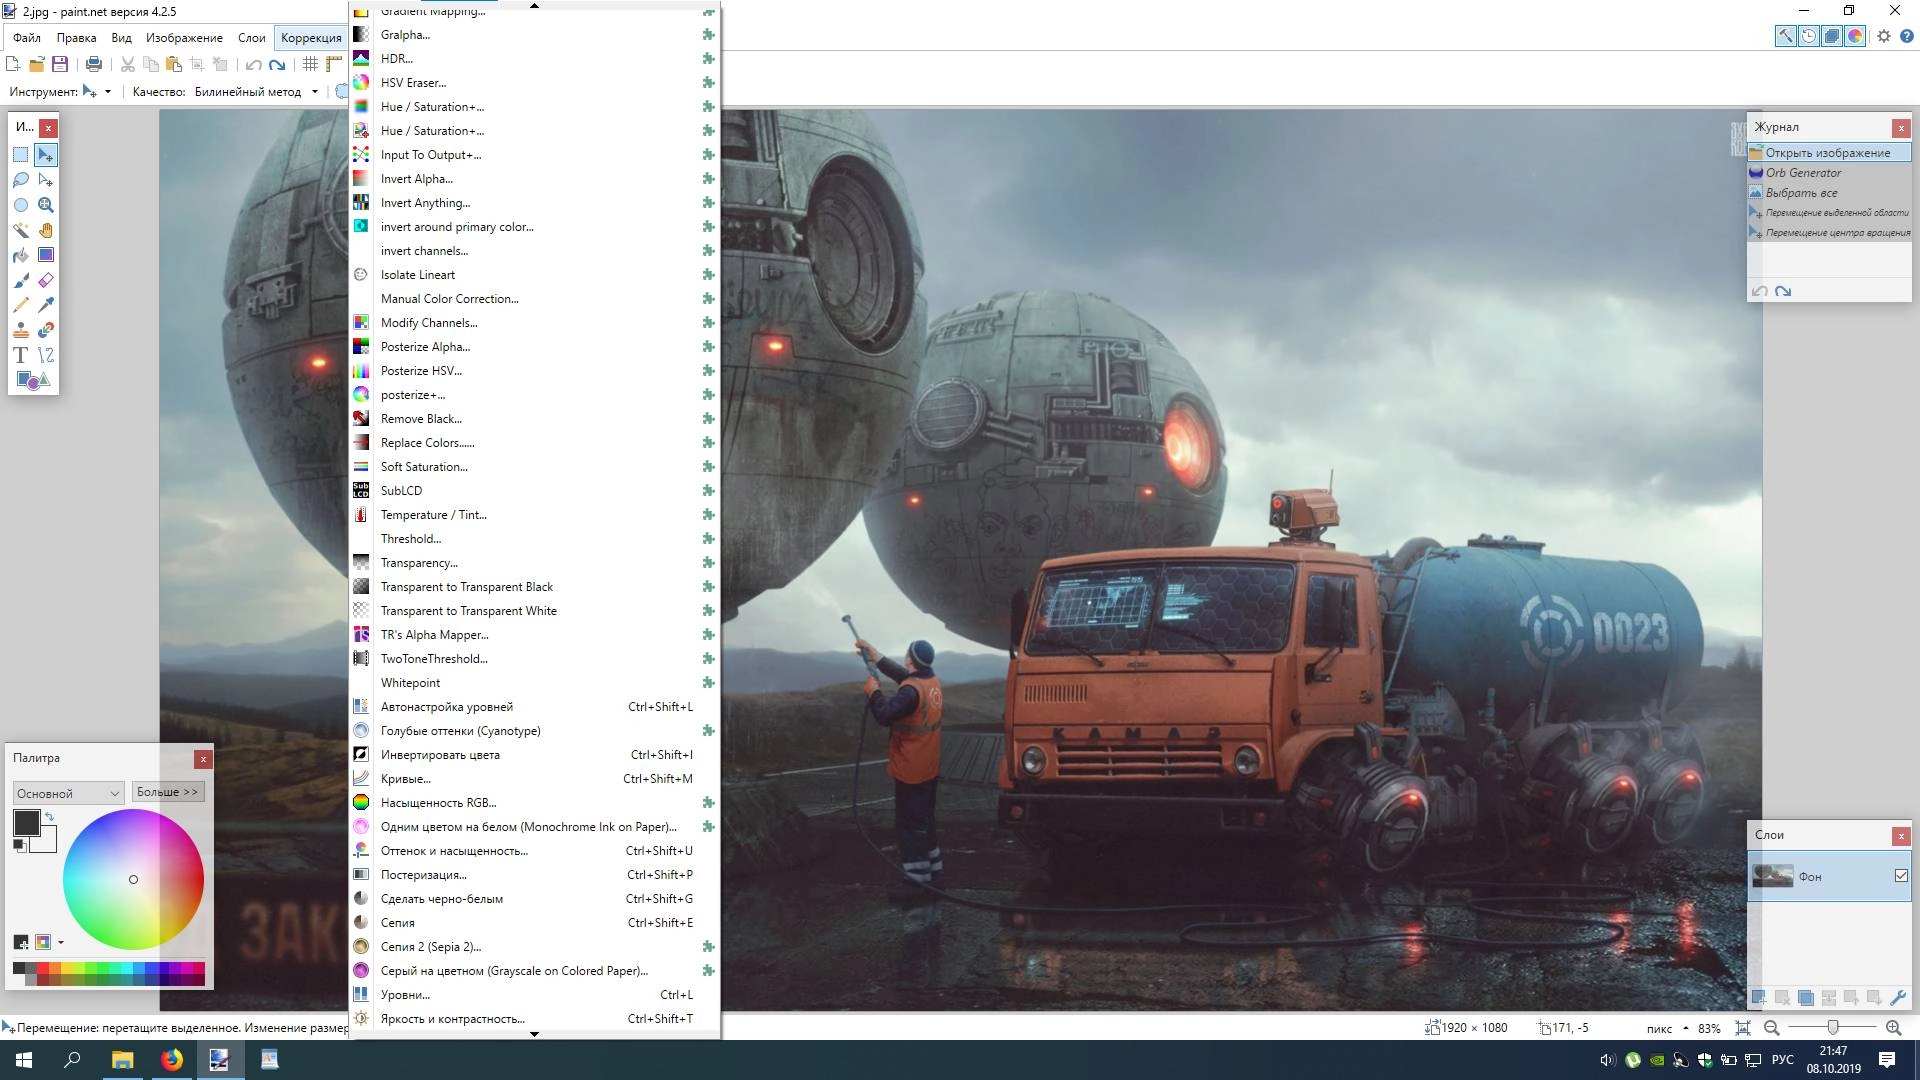This screenshot has width=1920, height=1080.
Task: Open the palette management dropdown arrow
Action: [x=61, y=942]
